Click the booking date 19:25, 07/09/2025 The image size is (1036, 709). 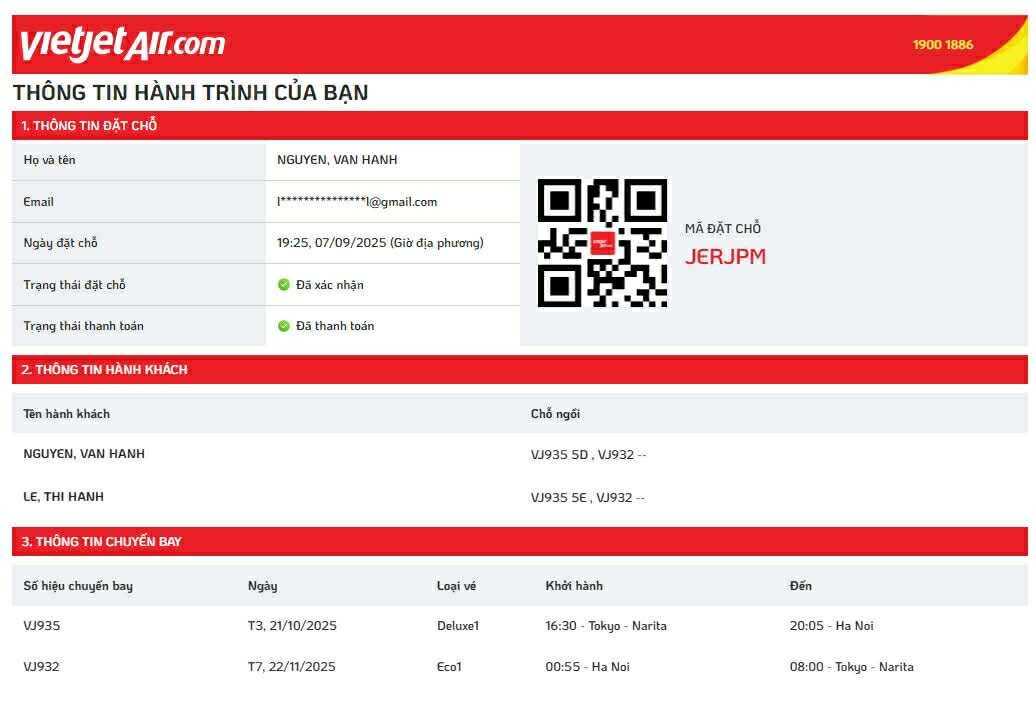click(x=380, y=243)
